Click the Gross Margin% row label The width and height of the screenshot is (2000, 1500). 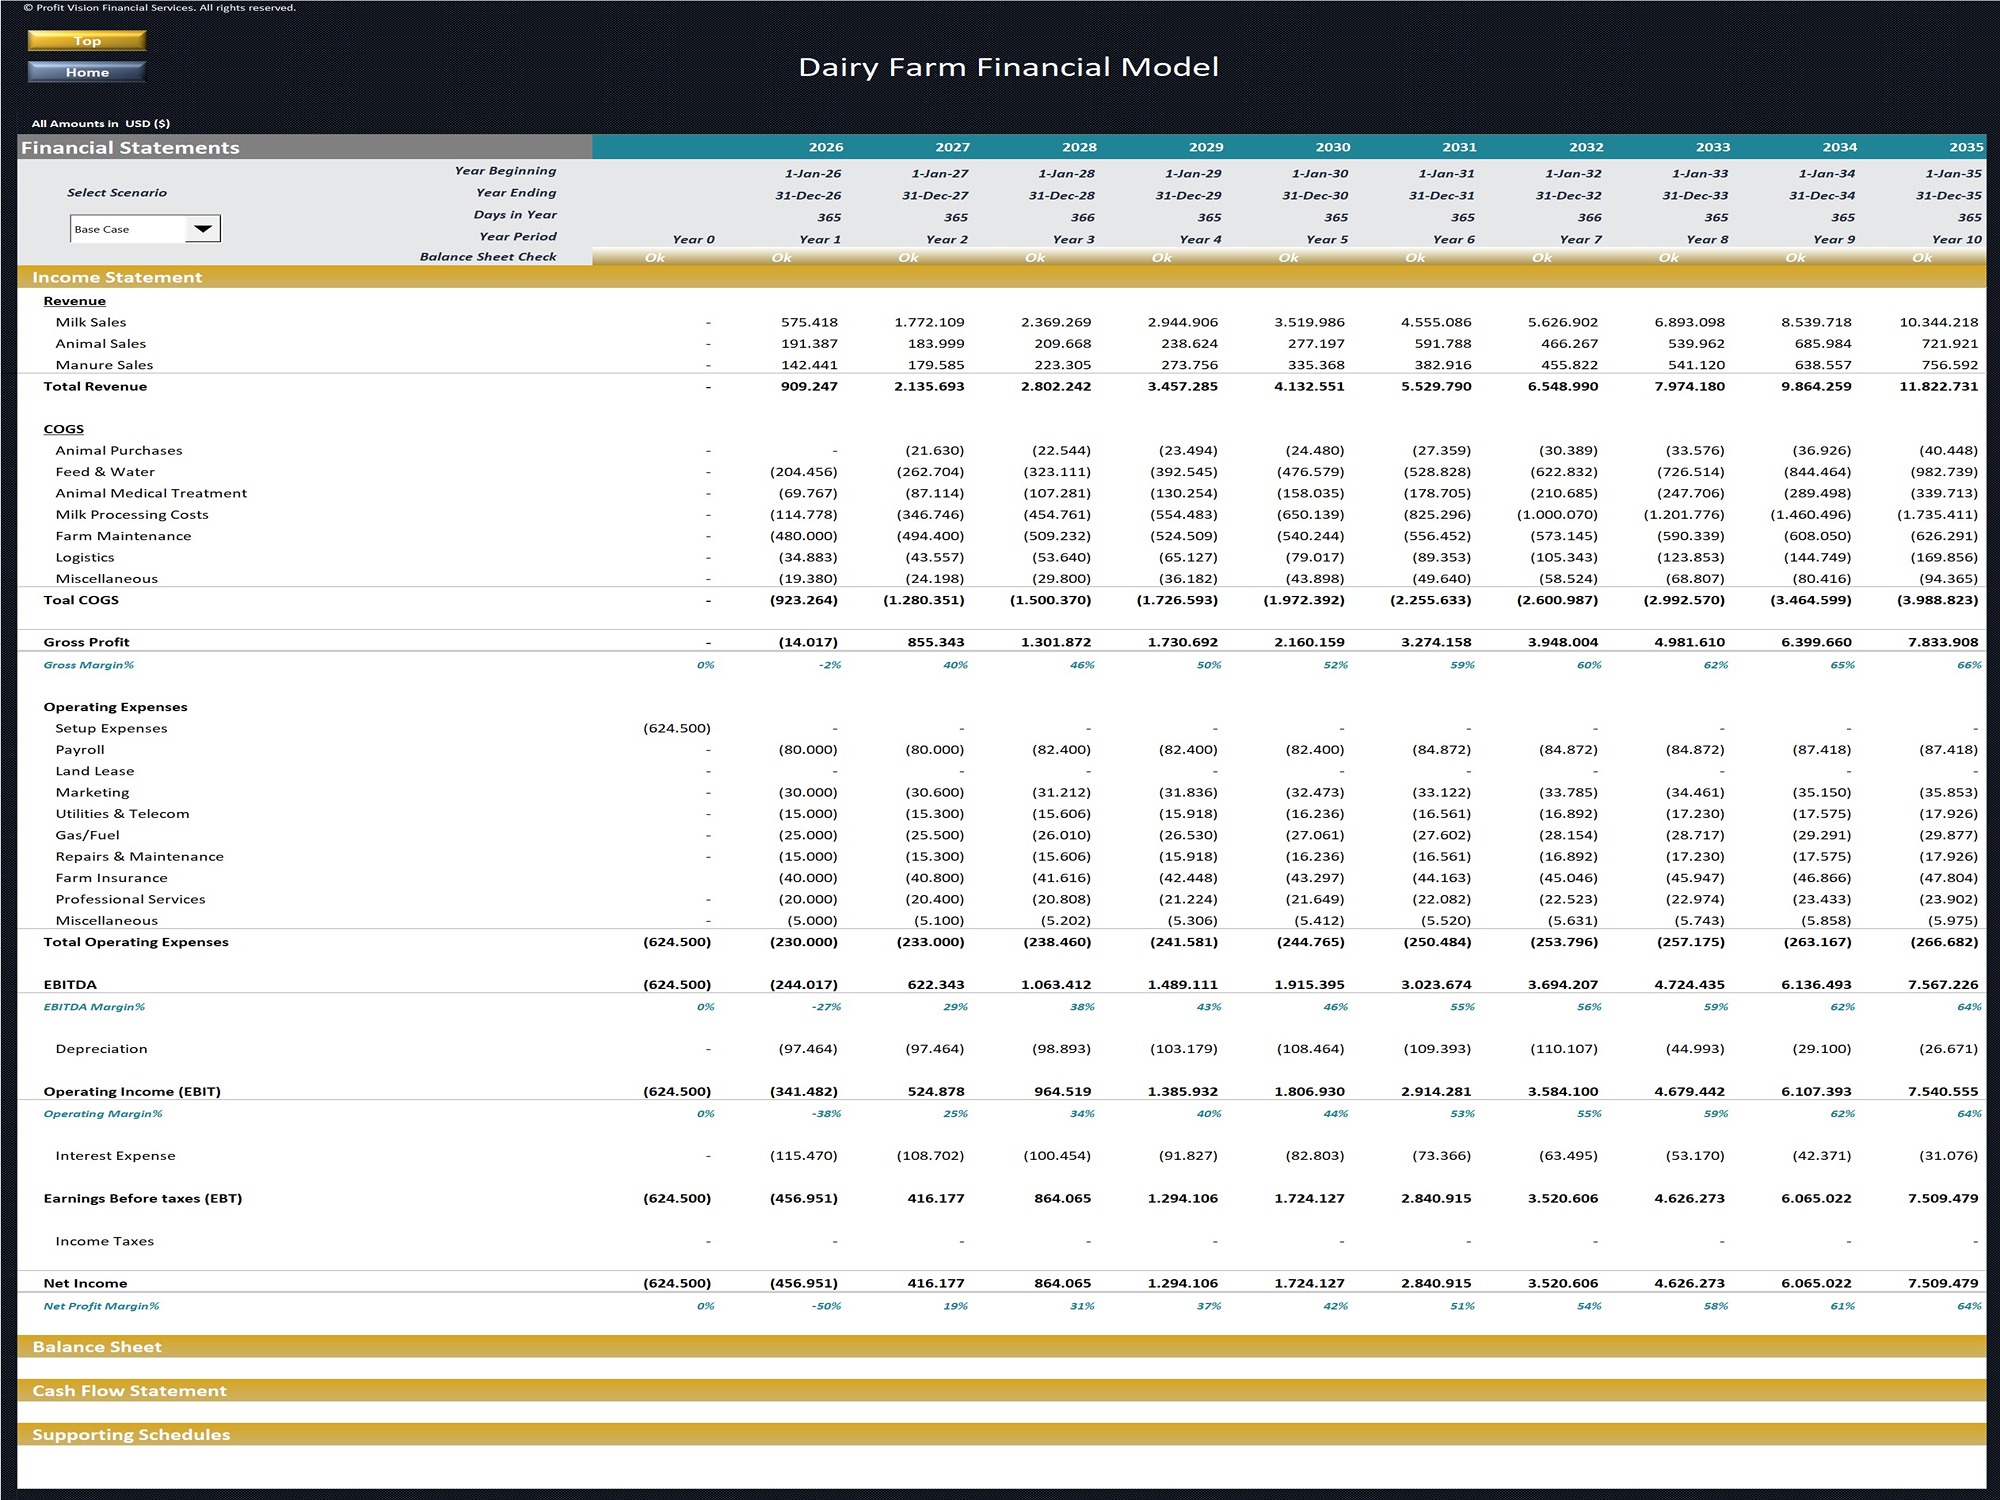pos(88,665)
